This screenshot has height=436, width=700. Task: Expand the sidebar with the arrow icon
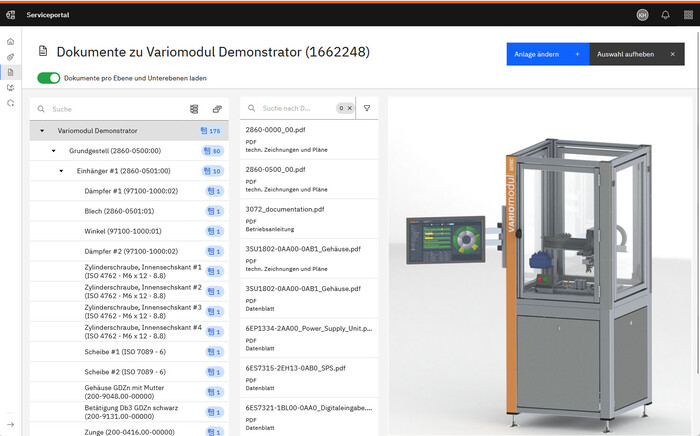(11, 424)
